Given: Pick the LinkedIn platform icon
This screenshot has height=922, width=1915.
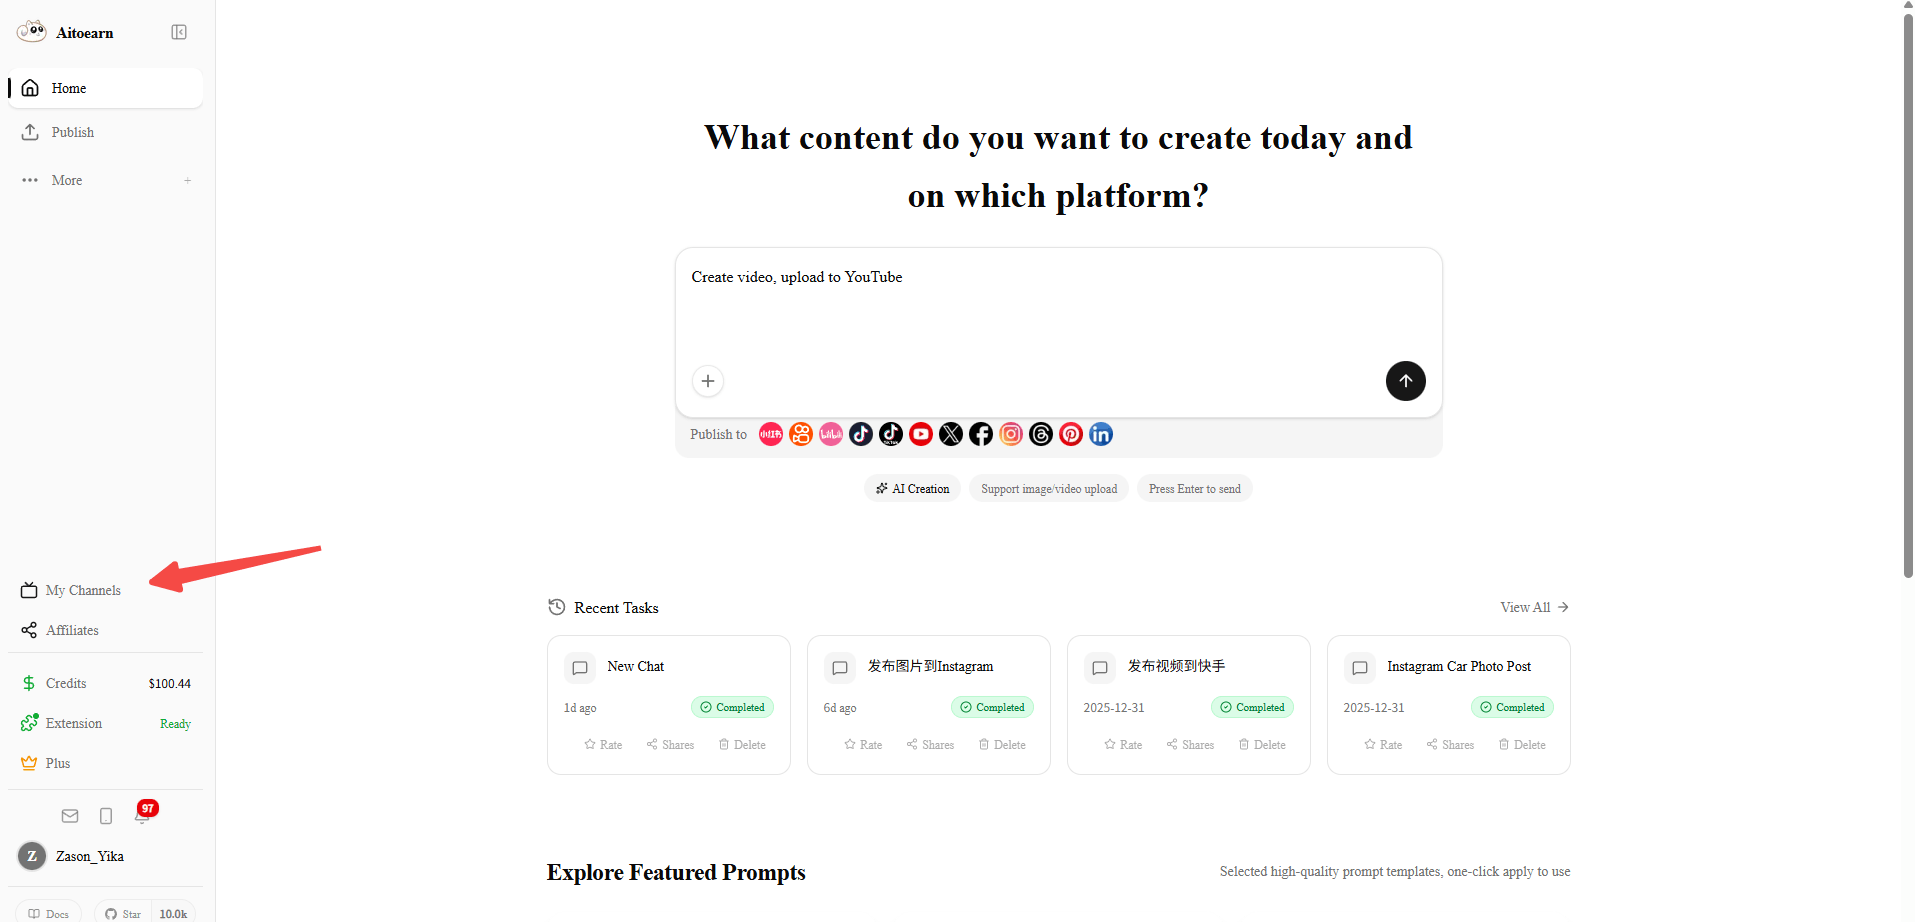Looking at the screenshot, I should pos(1101,434).
